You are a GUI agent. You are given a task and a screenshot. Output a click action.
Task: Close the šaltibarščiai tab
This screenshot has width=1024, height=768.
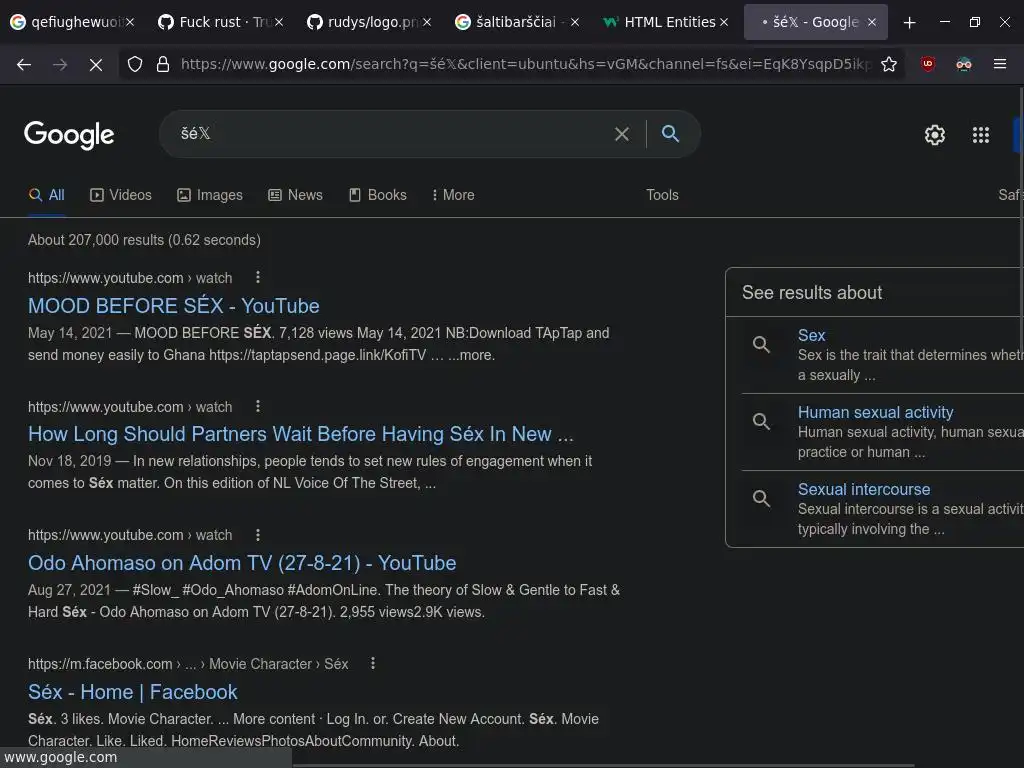click(x=575, y=22)
